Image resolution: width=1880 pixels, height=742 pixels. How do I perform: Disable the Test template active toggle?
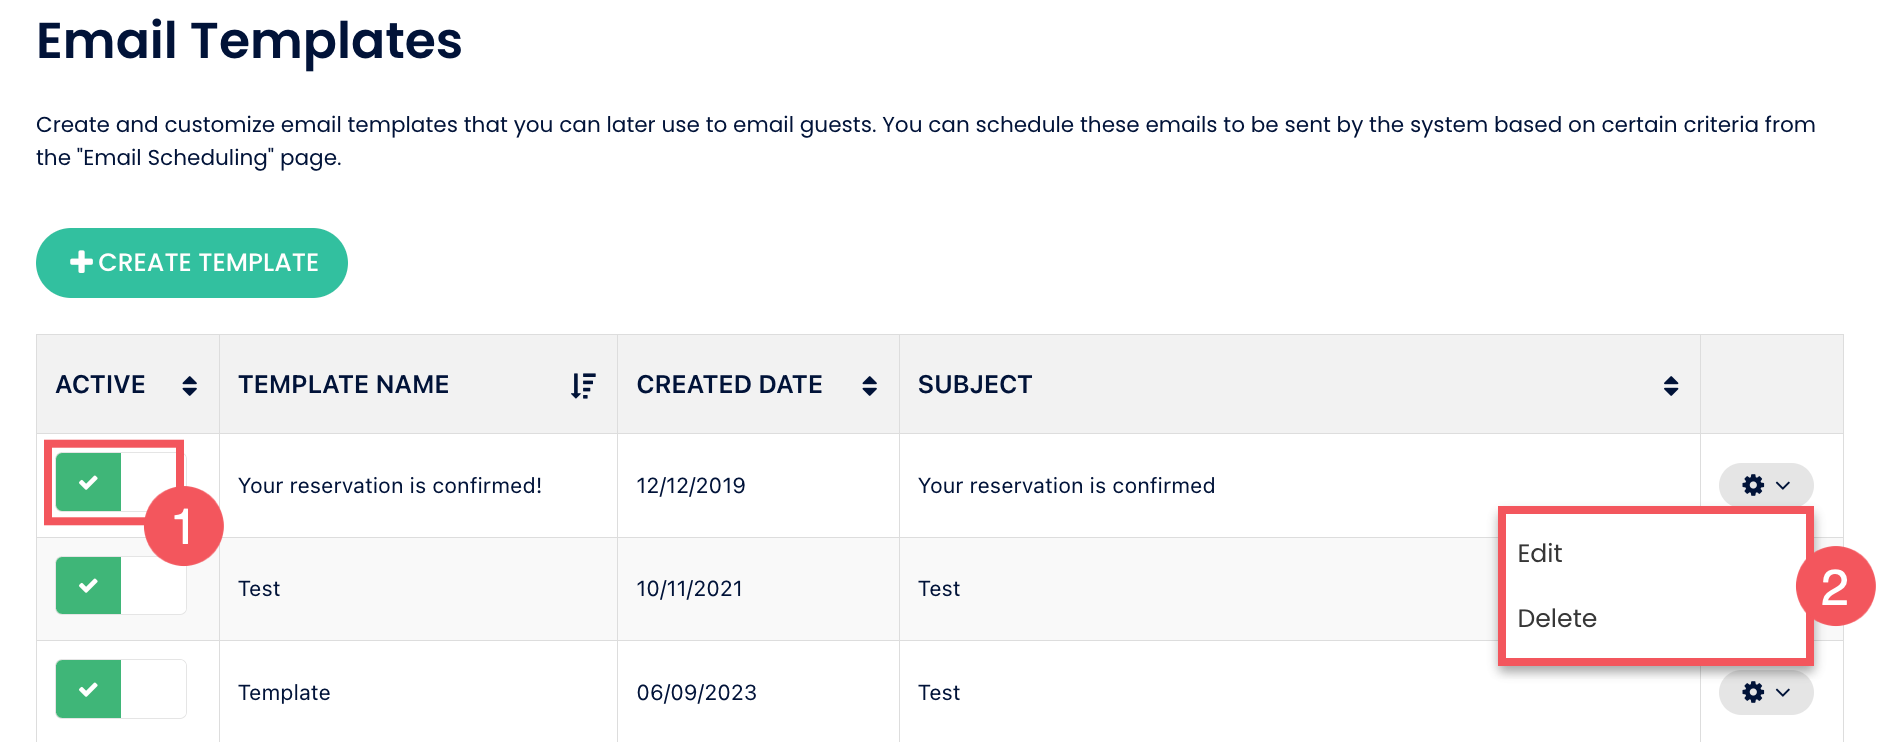[120, 586]
